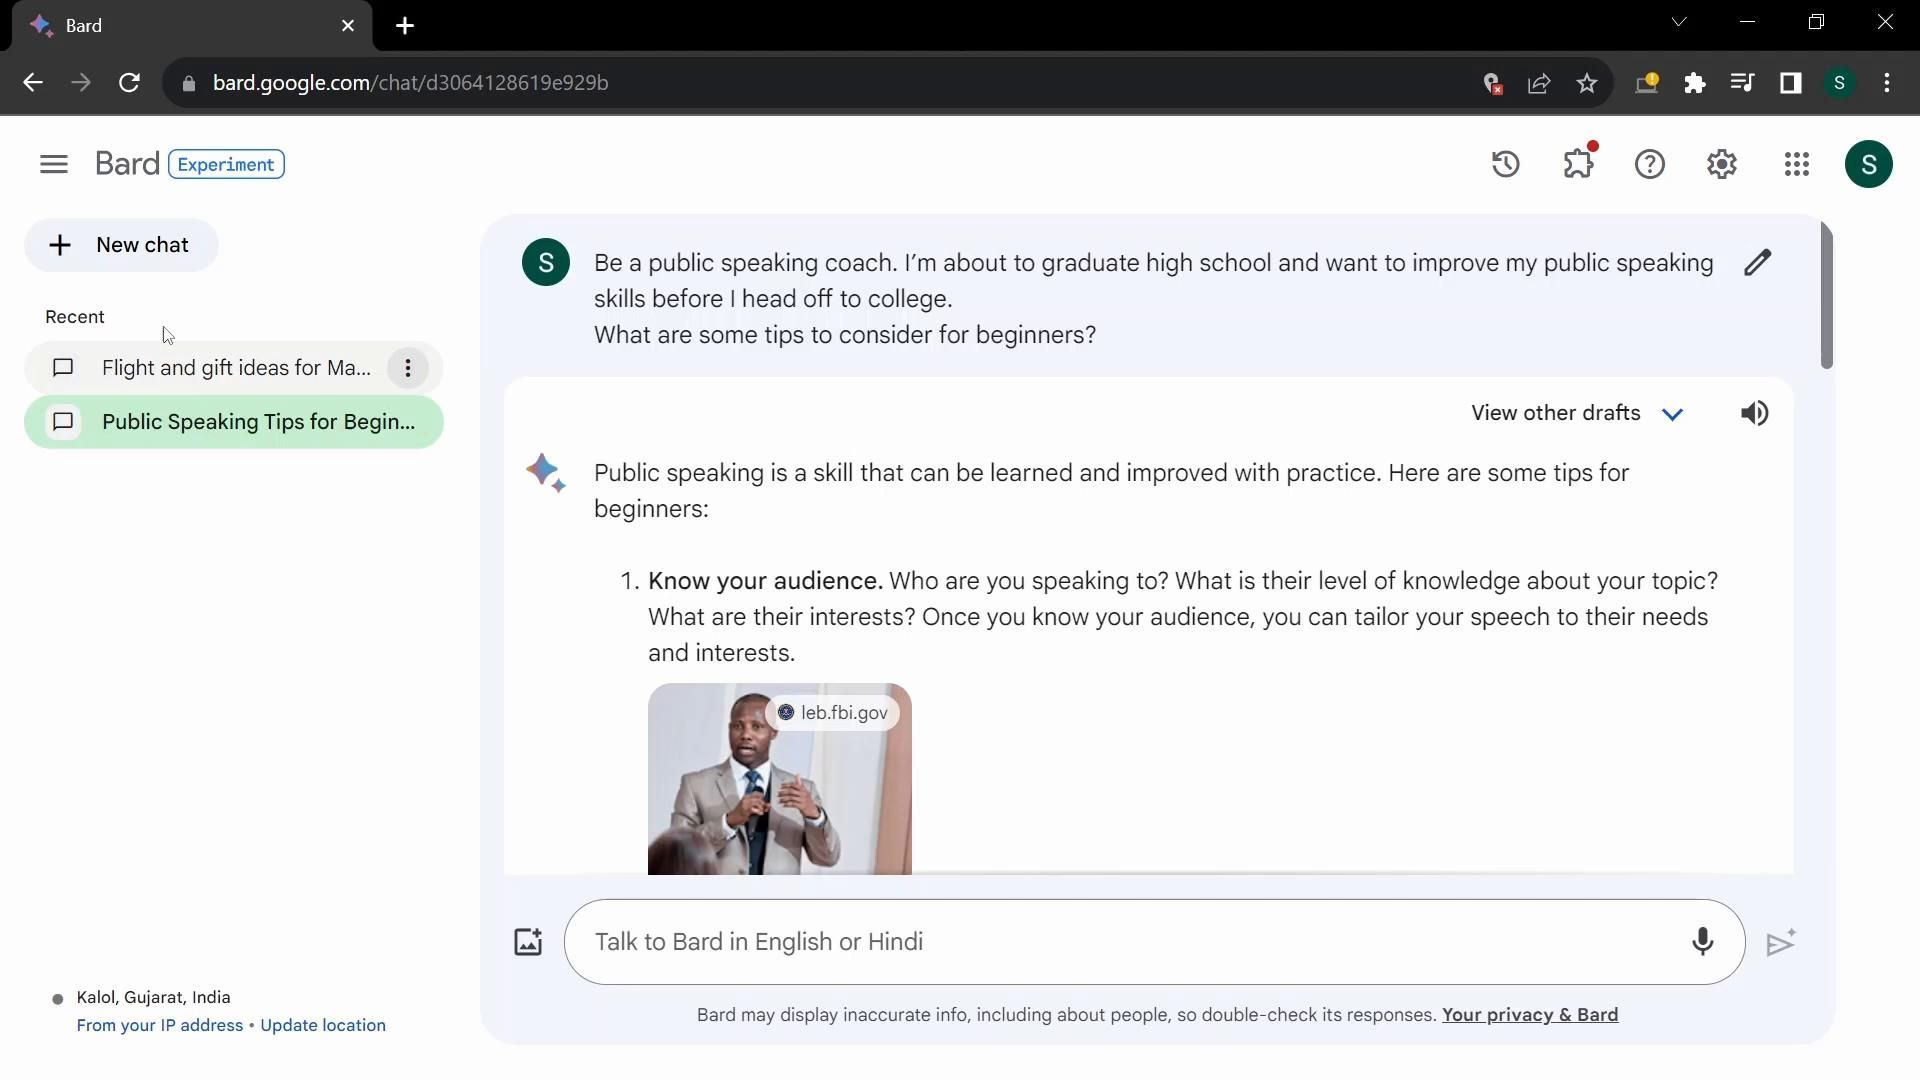The height and width of the screenshot is (1080, 1920).
Task: Open Update location link
Action: pyautogui.click(x=322, y=1025)
